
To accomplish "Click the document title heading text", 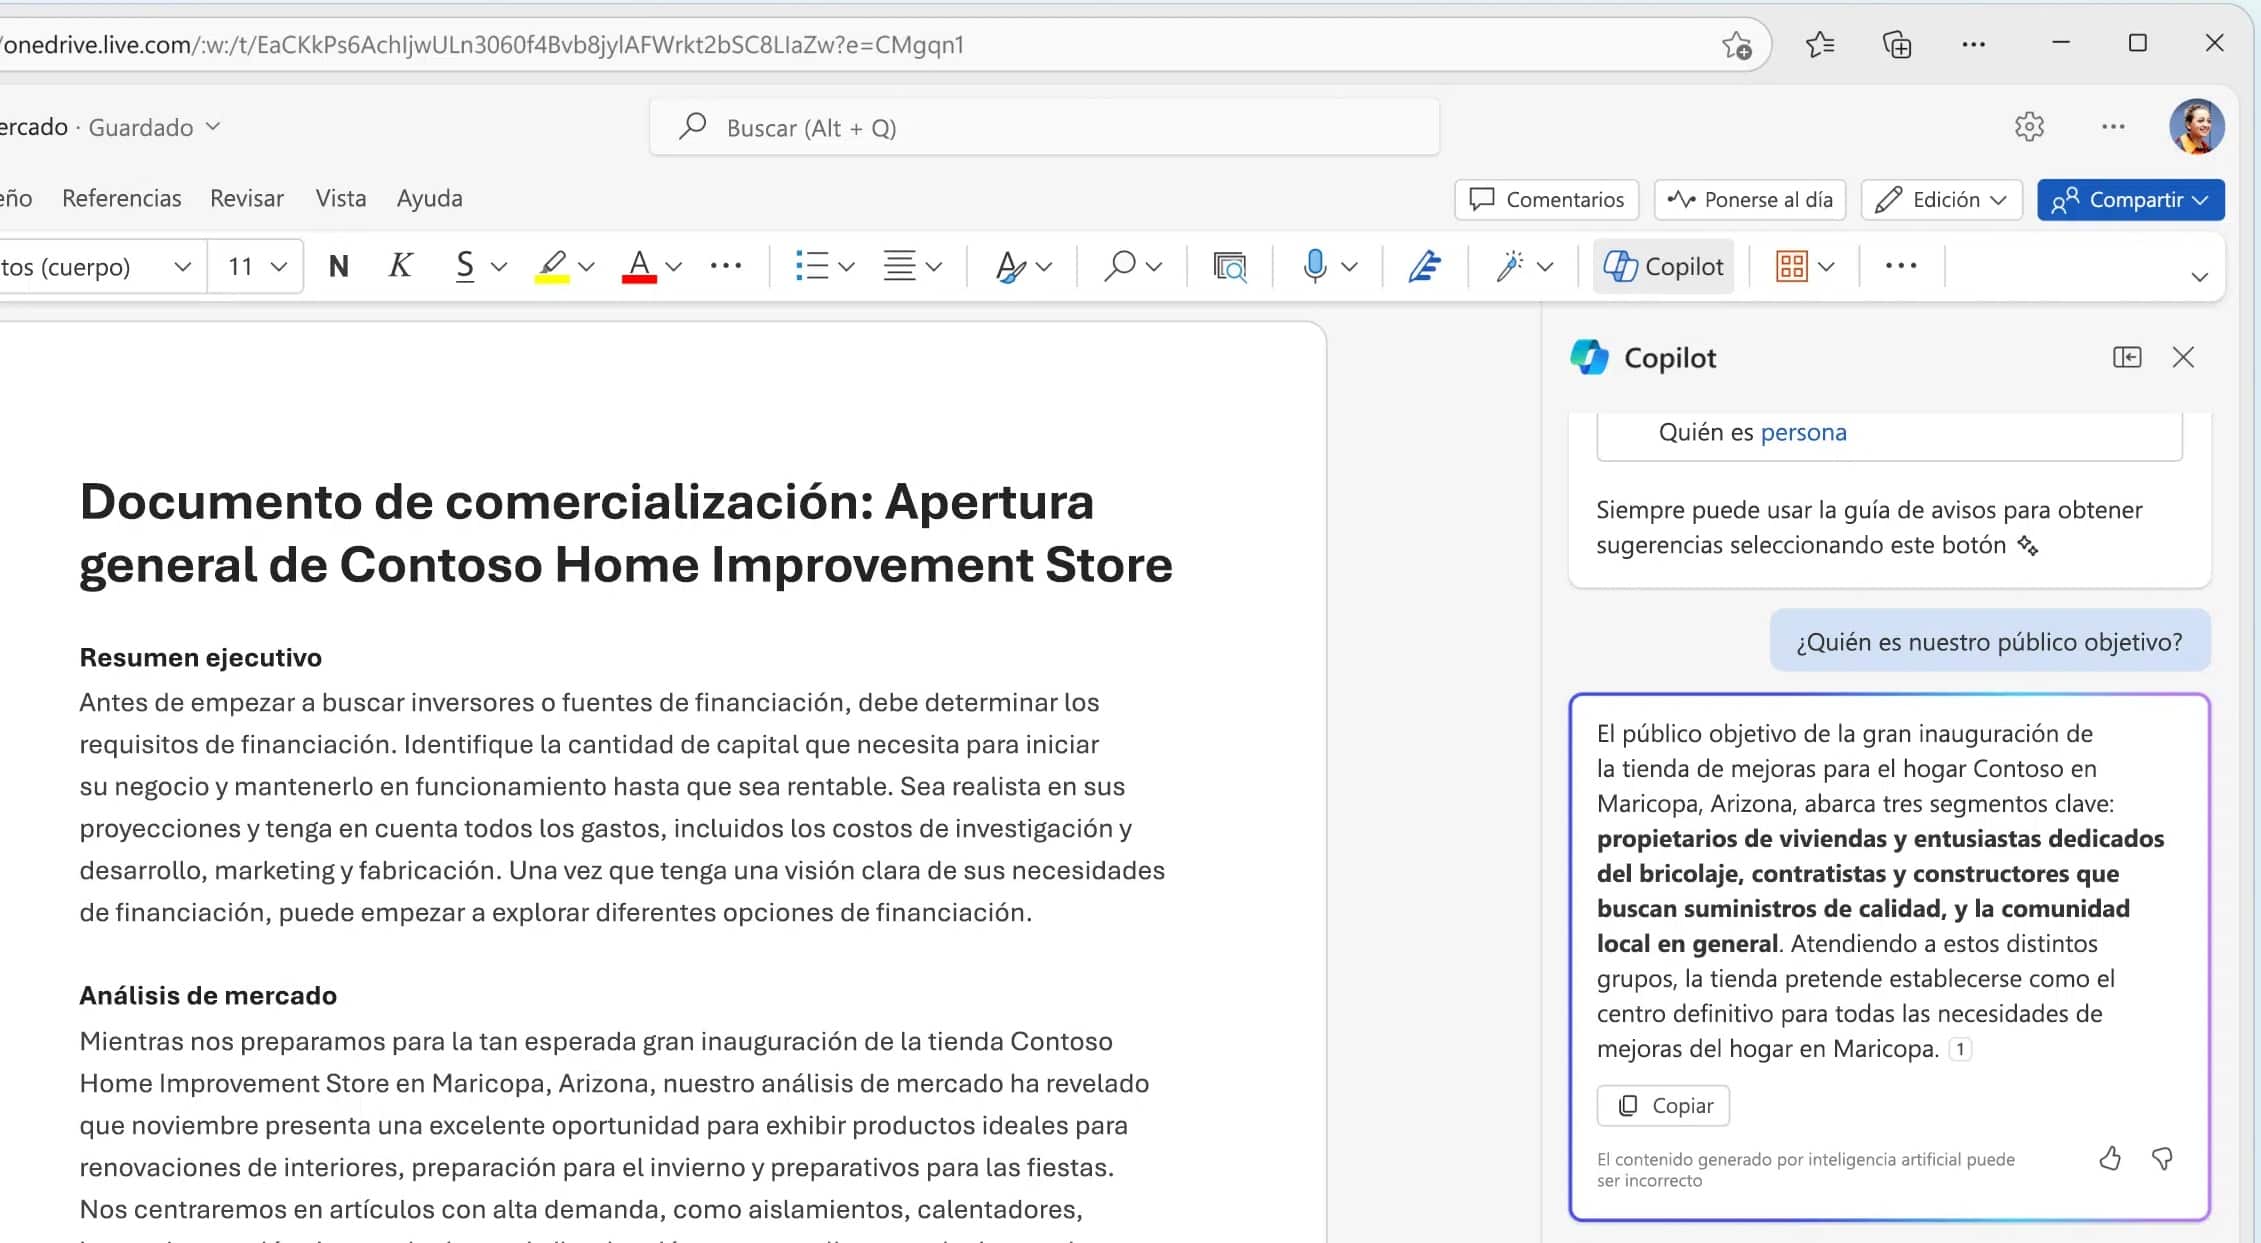I will (626, 533).
